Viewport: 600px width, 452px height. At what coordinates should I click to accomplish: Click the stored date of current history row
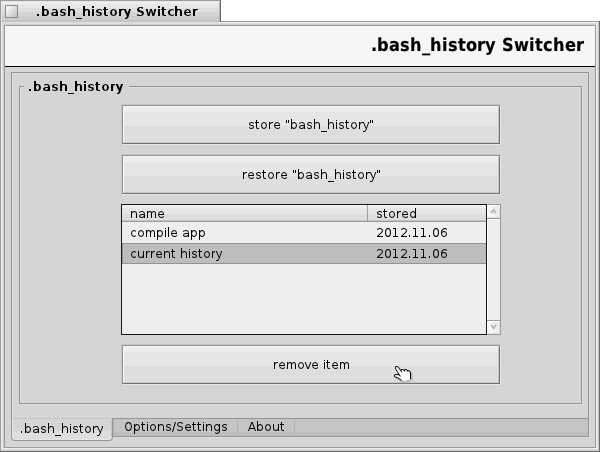coord(411,254)
